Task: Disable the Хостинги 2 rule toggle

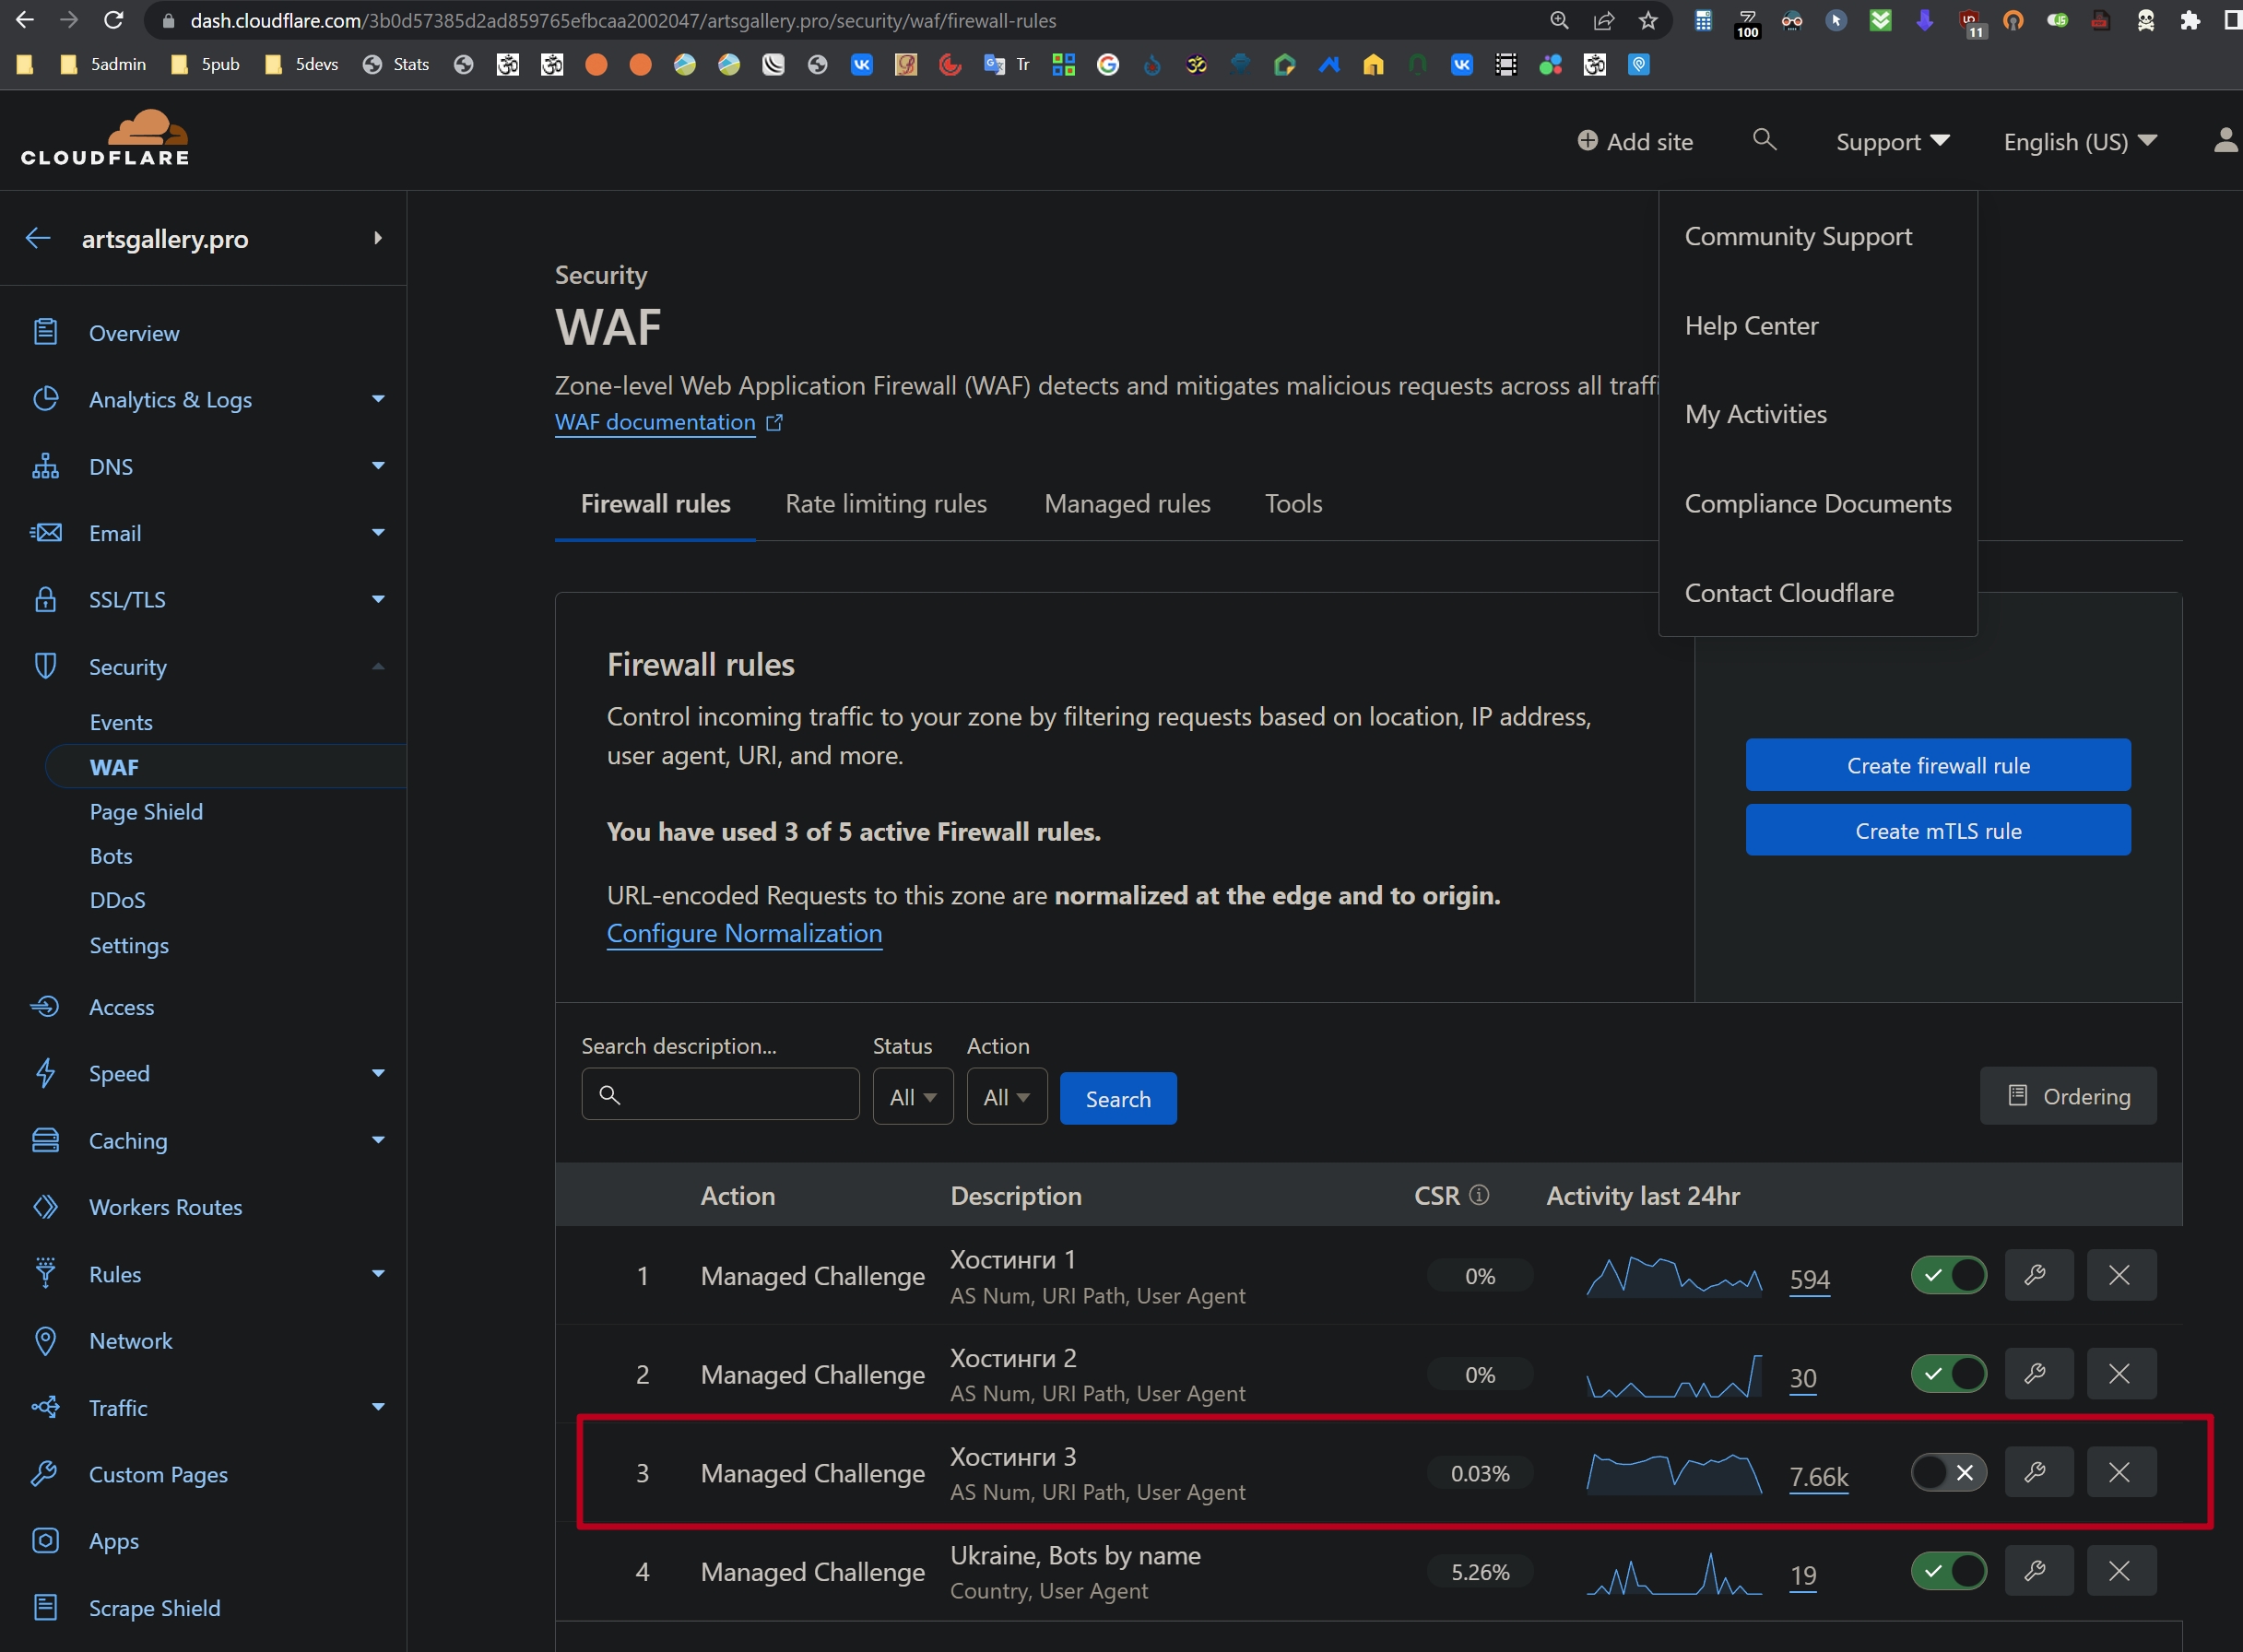Action: click(x=1949, y=1374)
